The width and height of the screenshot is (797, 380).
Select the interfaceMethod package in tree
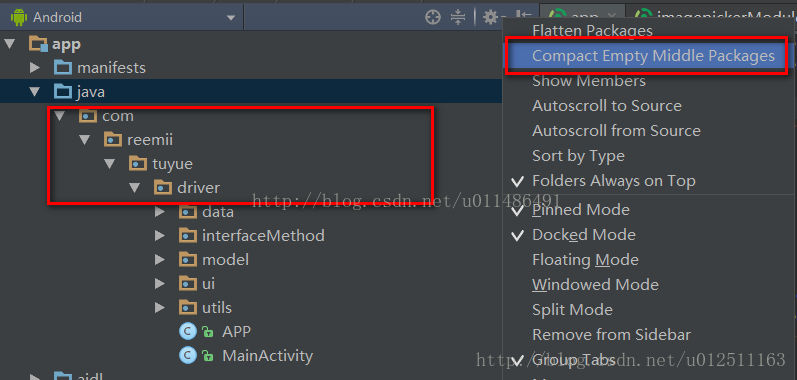263,236
